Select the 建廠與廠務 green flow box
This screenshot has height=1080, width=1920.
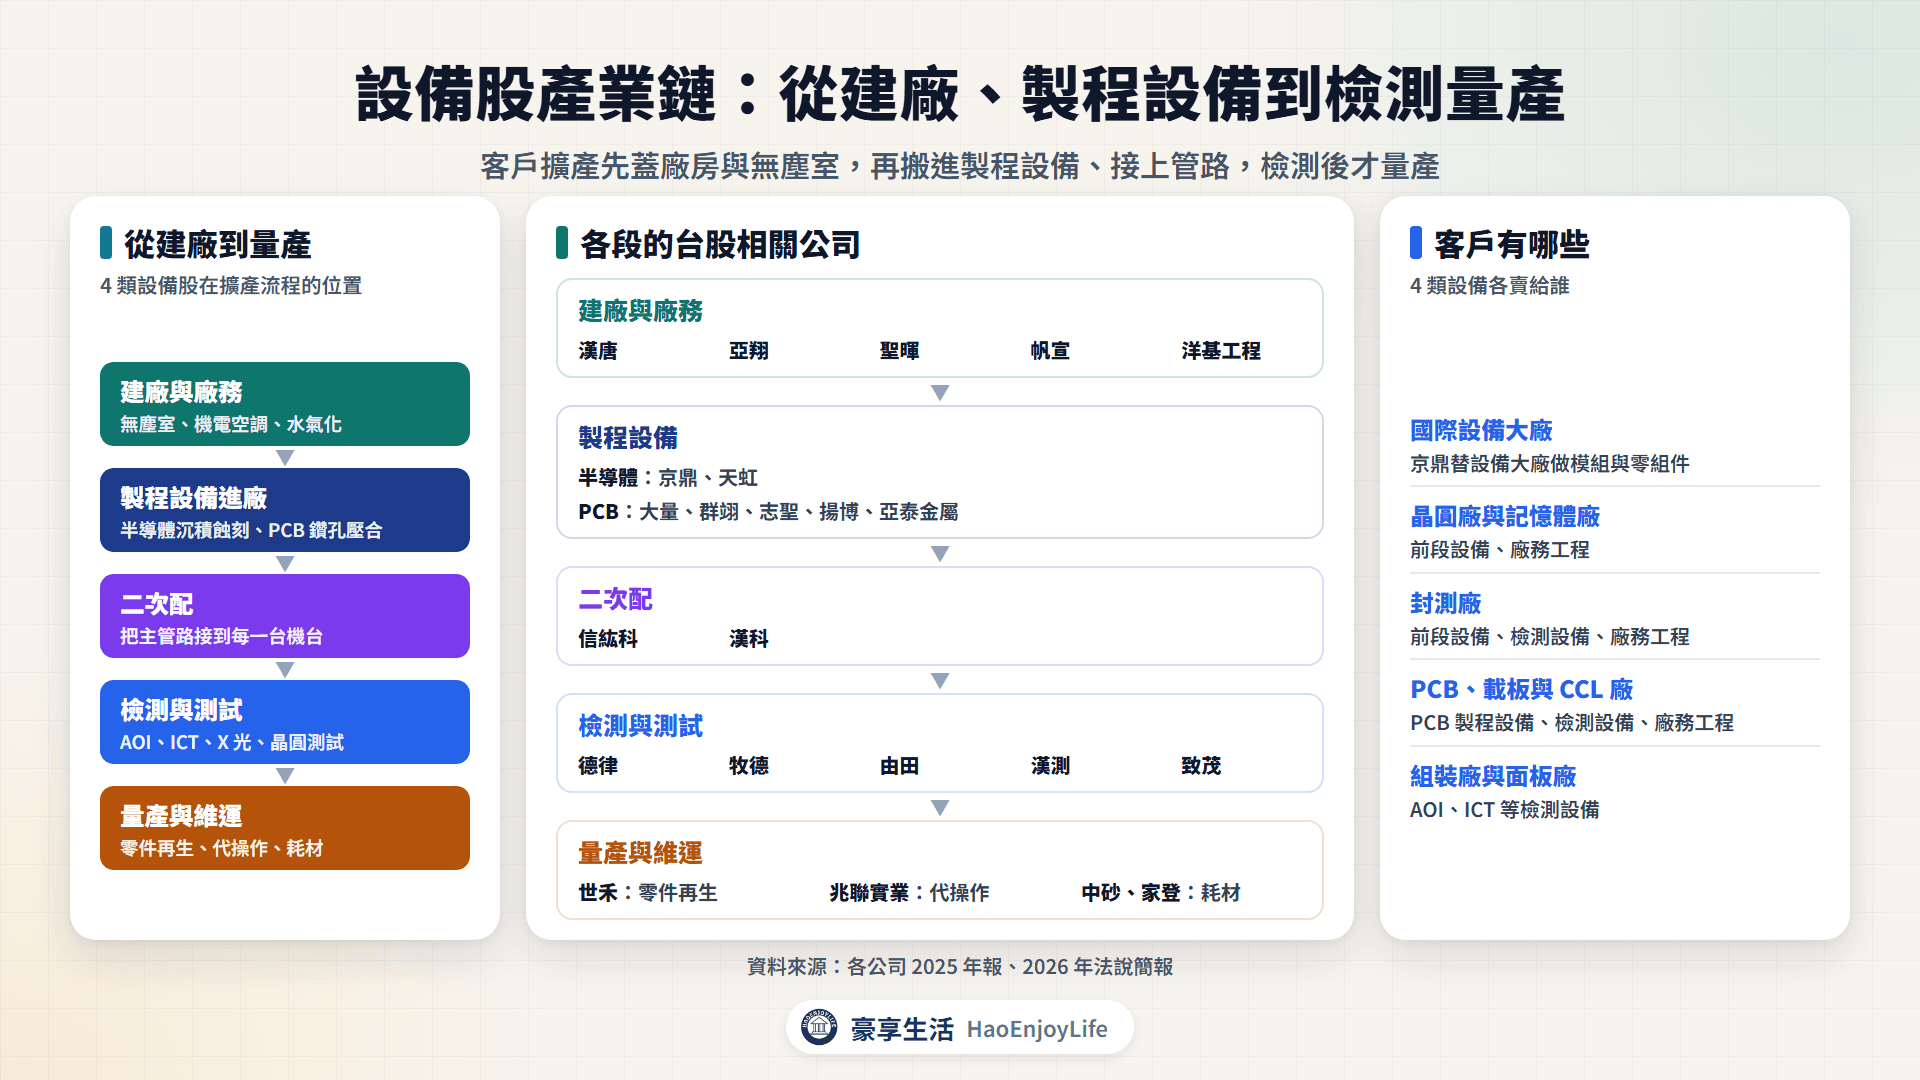[x=285, y=404]
